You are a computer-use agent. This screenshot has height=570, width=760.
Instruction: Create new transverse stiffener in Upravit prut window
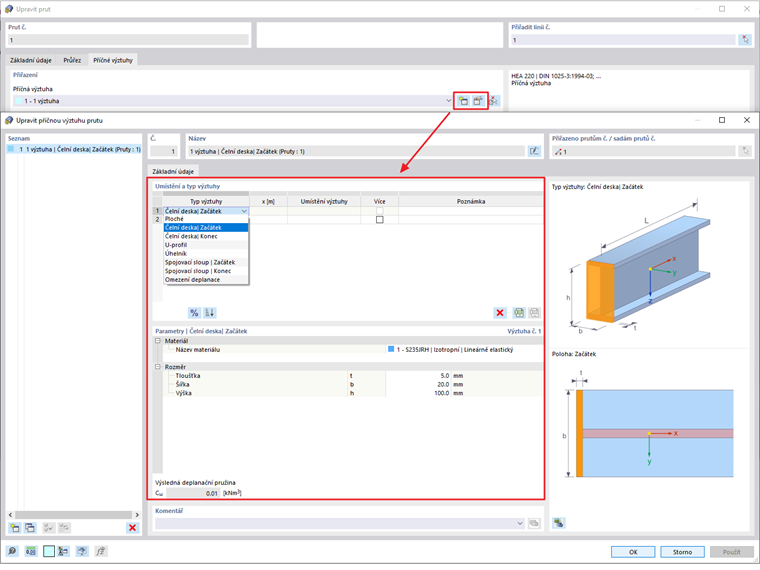[463, 101]
